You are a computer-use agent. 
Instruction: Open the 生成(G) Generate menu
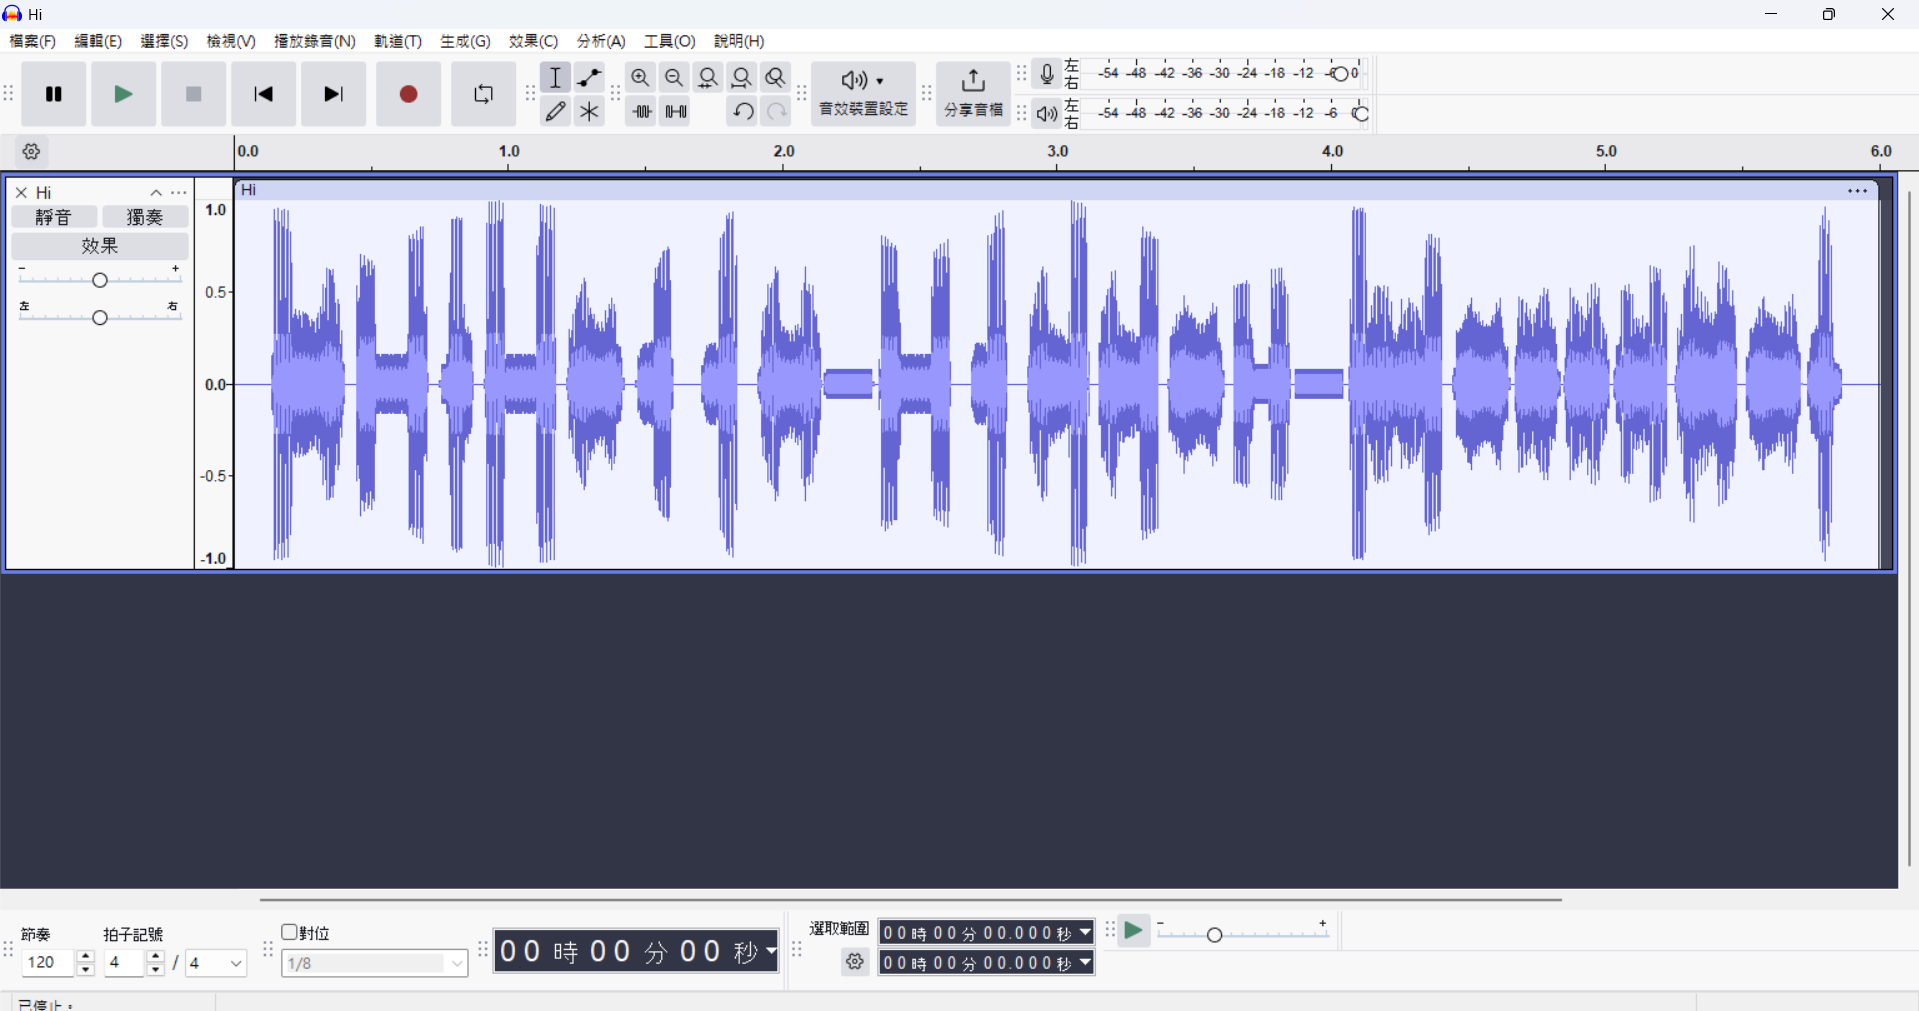click(465, 41)
